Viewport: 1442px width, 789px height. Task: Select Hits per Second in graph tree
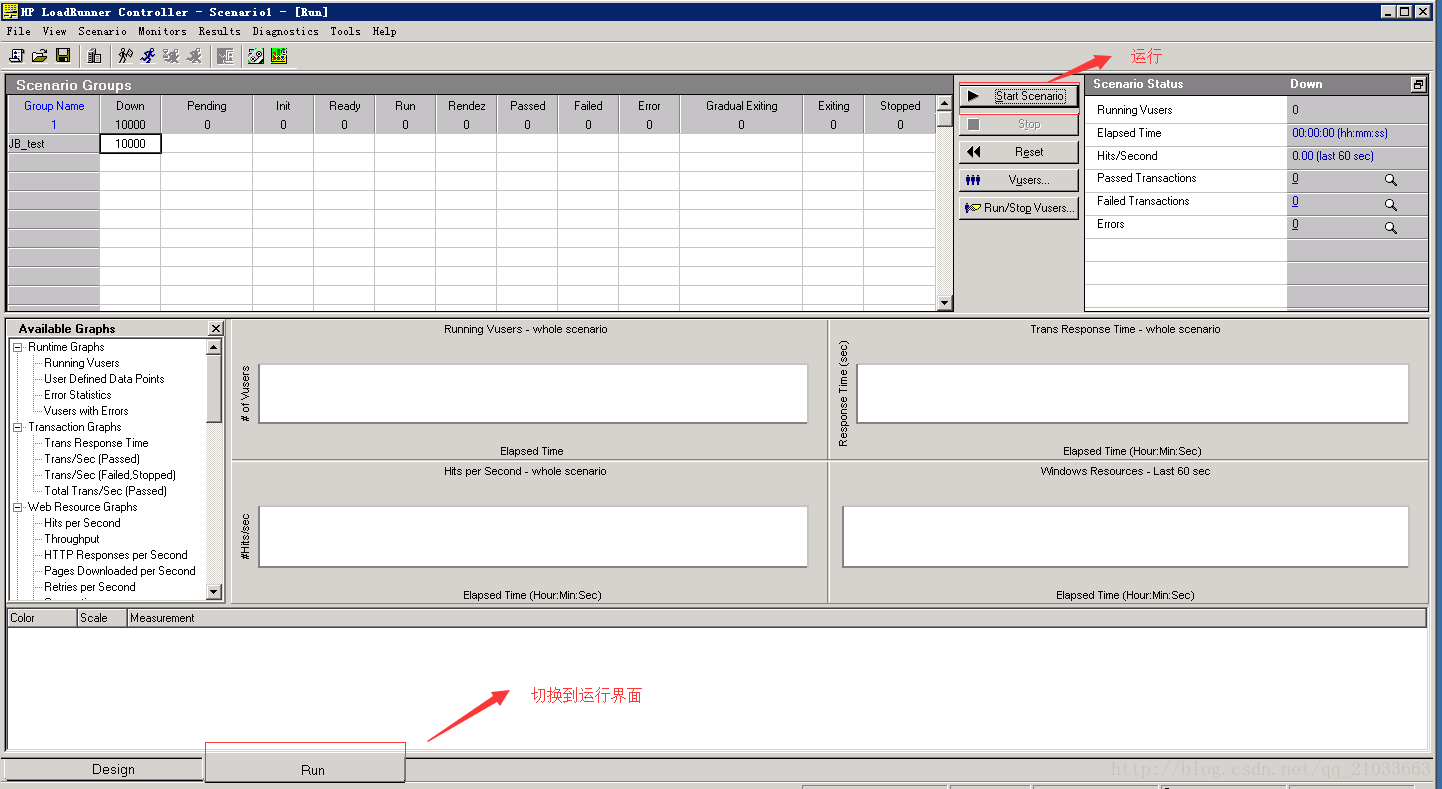82,523
